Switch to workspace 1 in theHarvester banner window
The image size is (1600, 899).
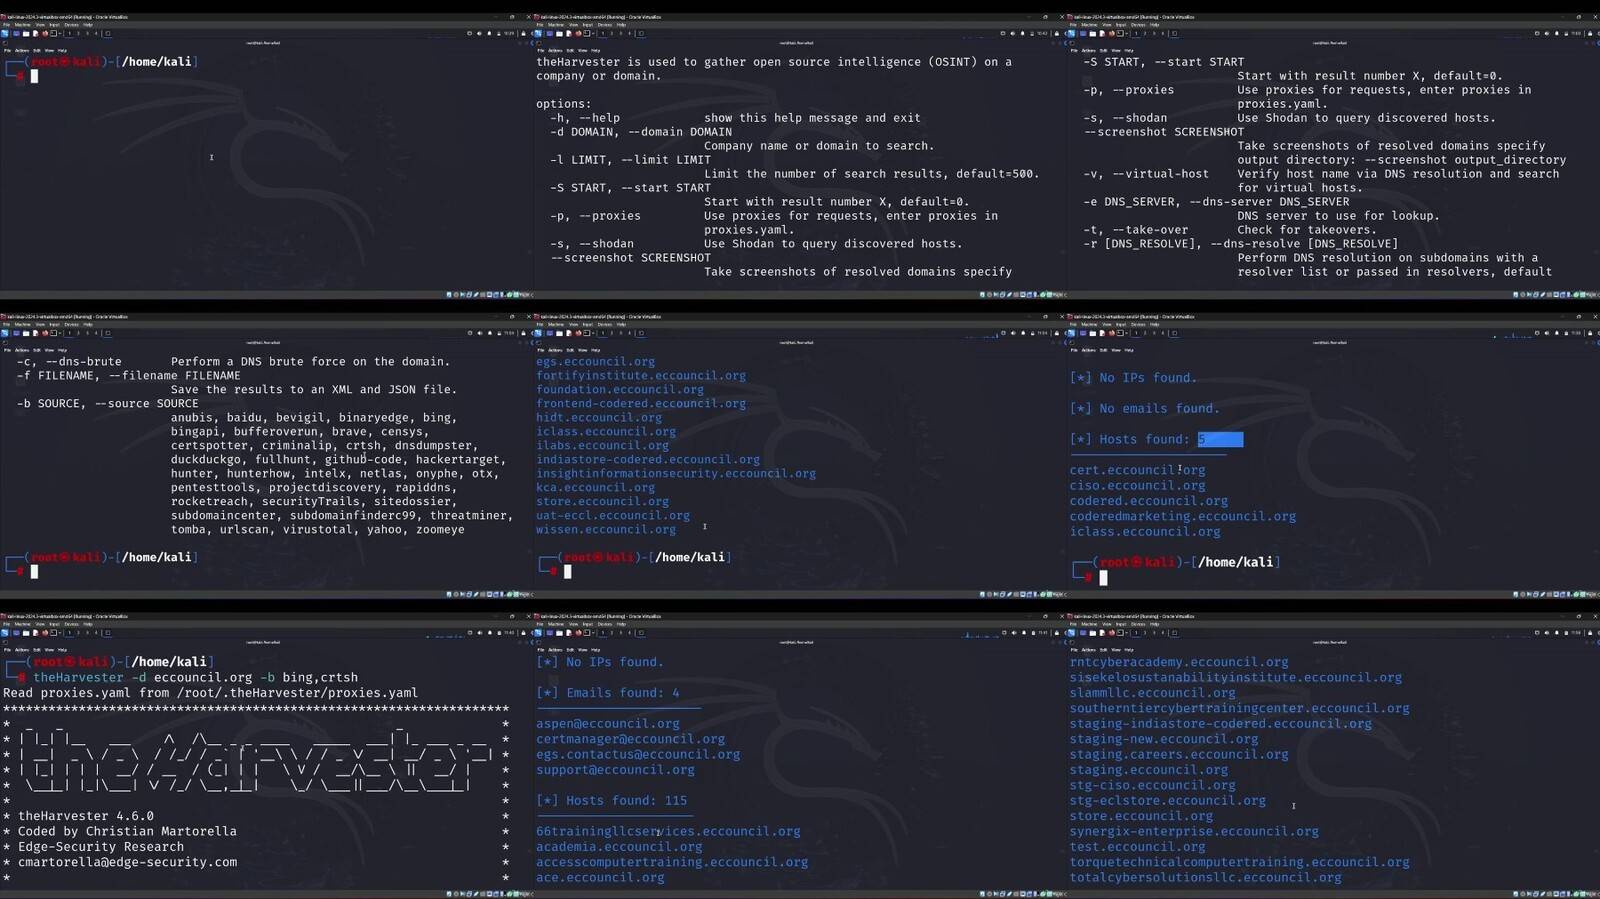(x=69, y=633)
